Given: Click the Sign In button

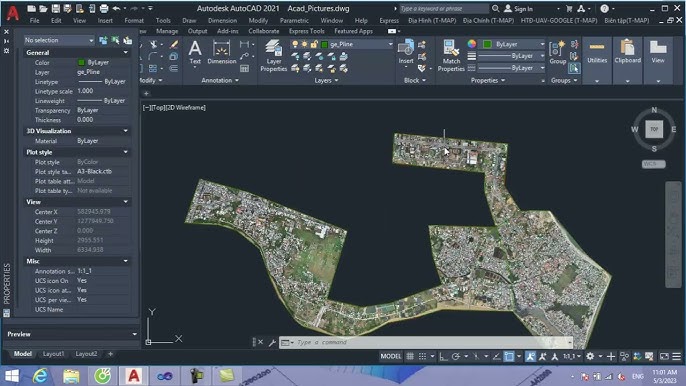Looking at the screenshot, I should coord(519,9).
